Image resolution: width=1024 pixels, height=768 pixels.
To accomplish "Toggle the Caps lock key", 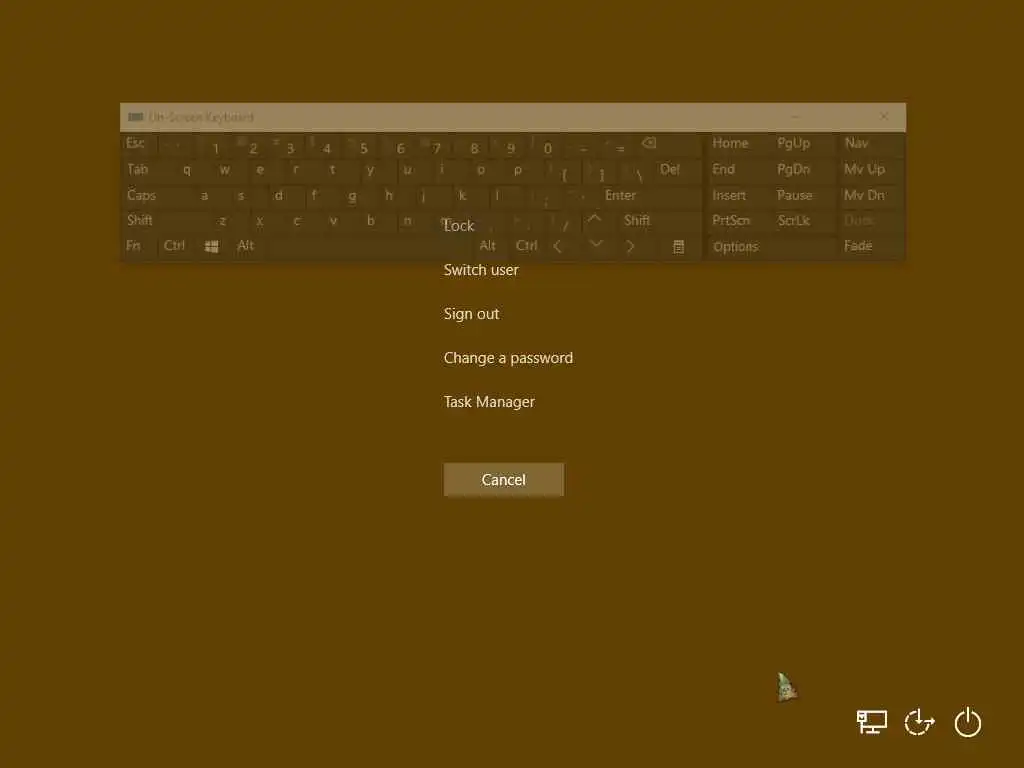I will coord(141,195).
